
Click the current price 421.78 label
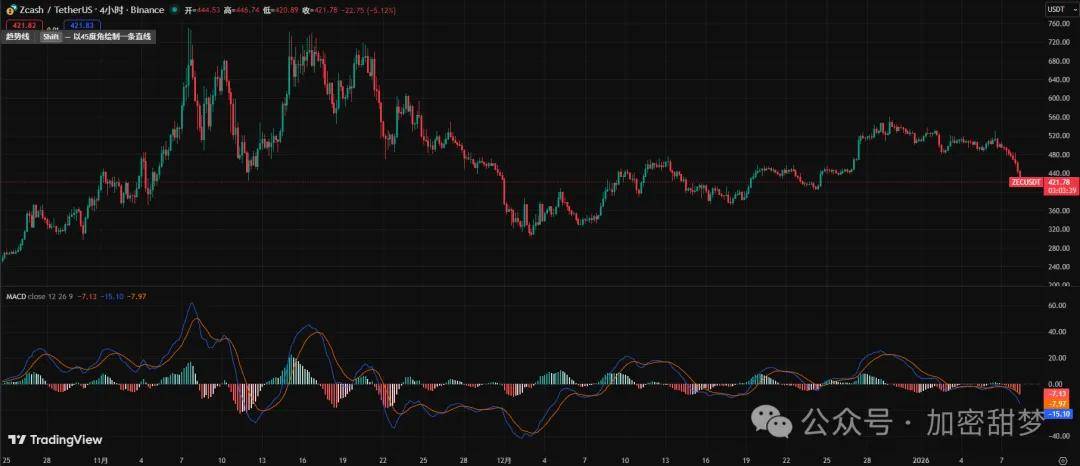pos(1061,182)
